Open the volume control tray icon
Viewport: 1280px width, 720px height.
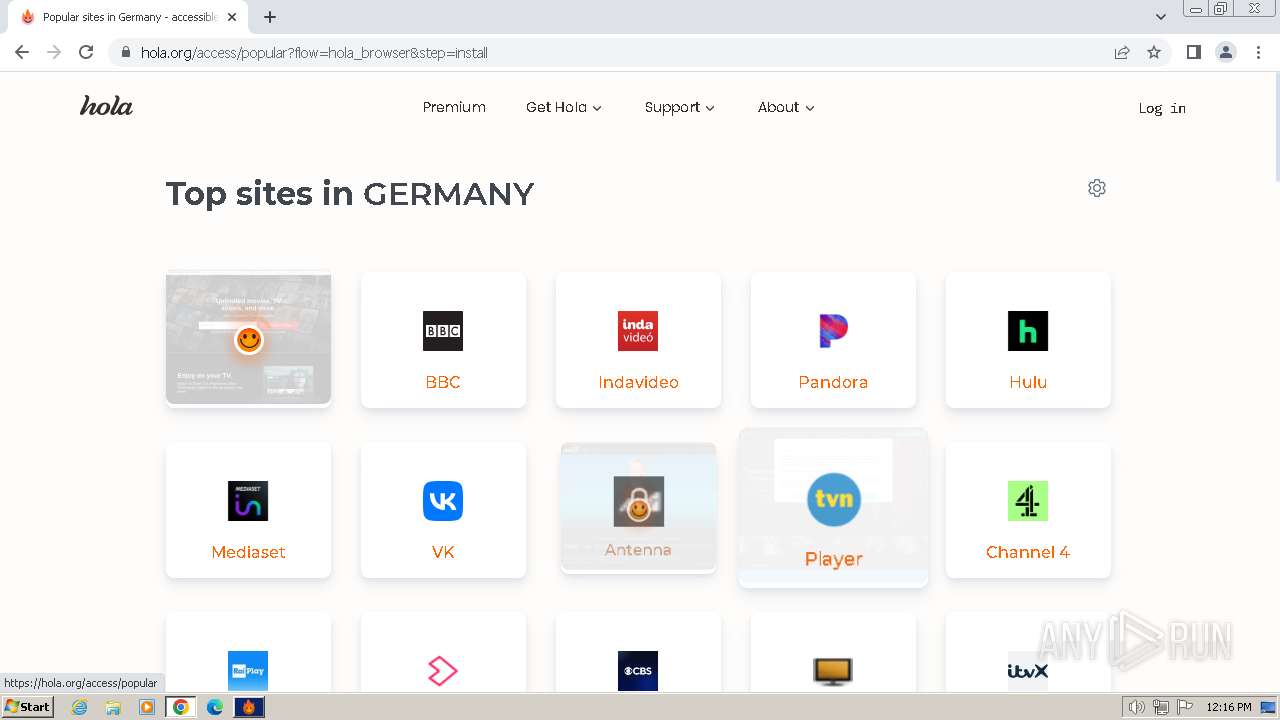coord(1136,707)
